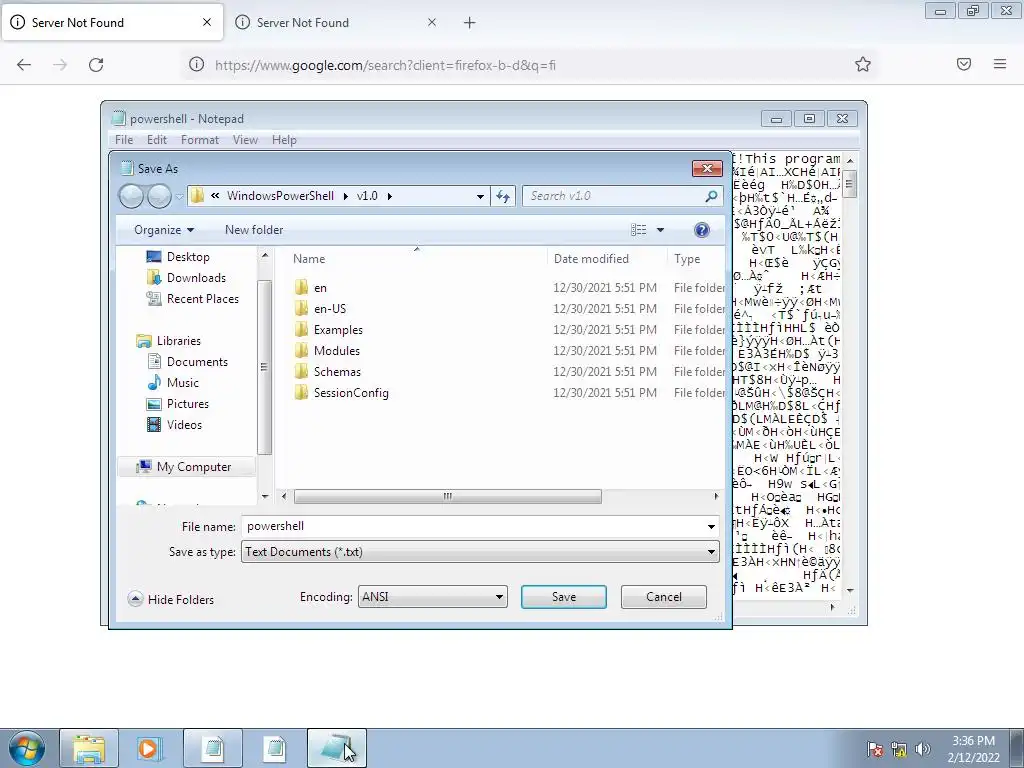Open Documents library in the sidebar
1024x768 pixels.
point(197,362)
